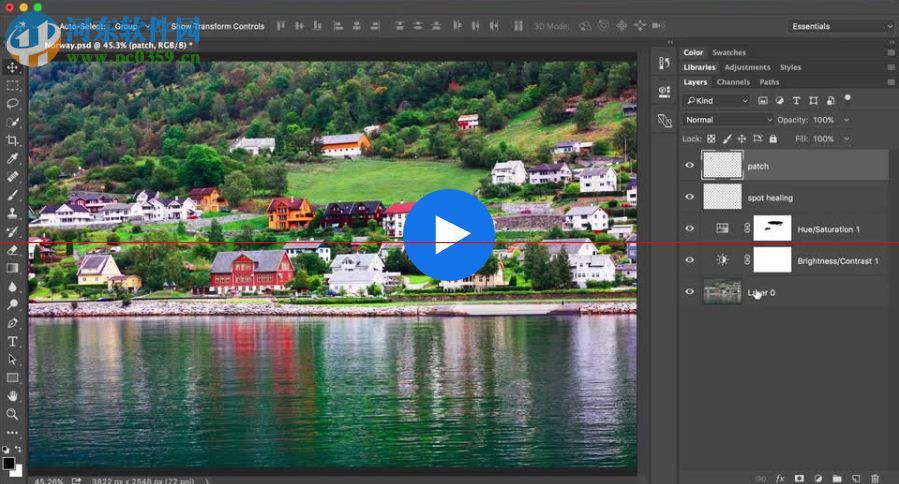Click the Add layer style fx icon
Image resolution: width=899 pixels, height=484 pixels.
coord(780,478)
